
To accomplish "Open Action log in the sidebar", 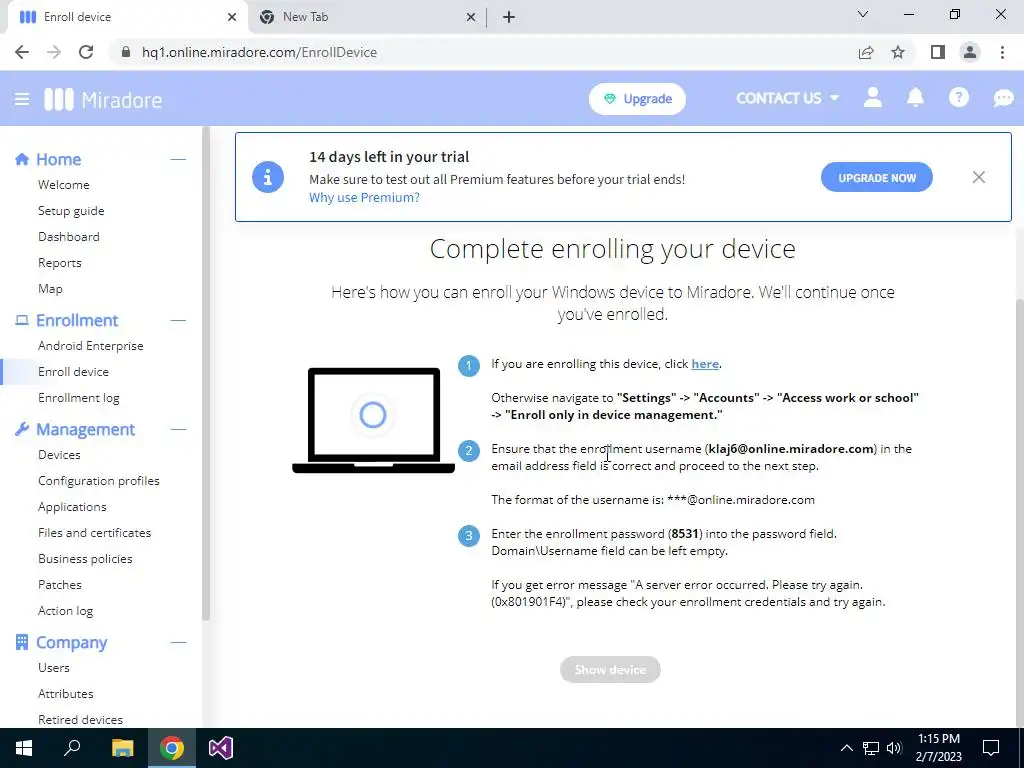I will [x=65, y=611].
